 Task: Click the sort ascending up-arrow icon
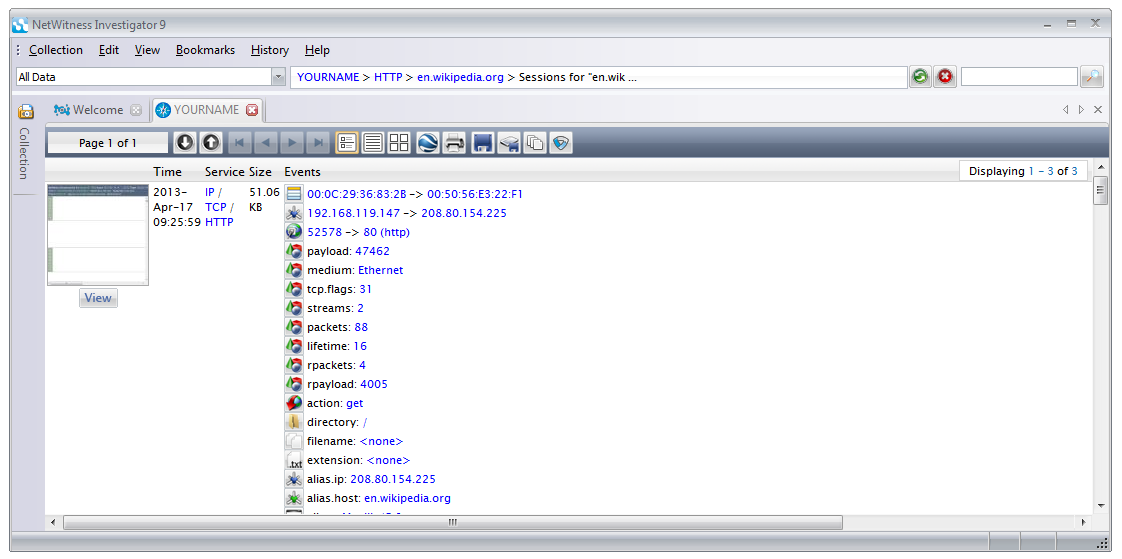click(210, 143)
